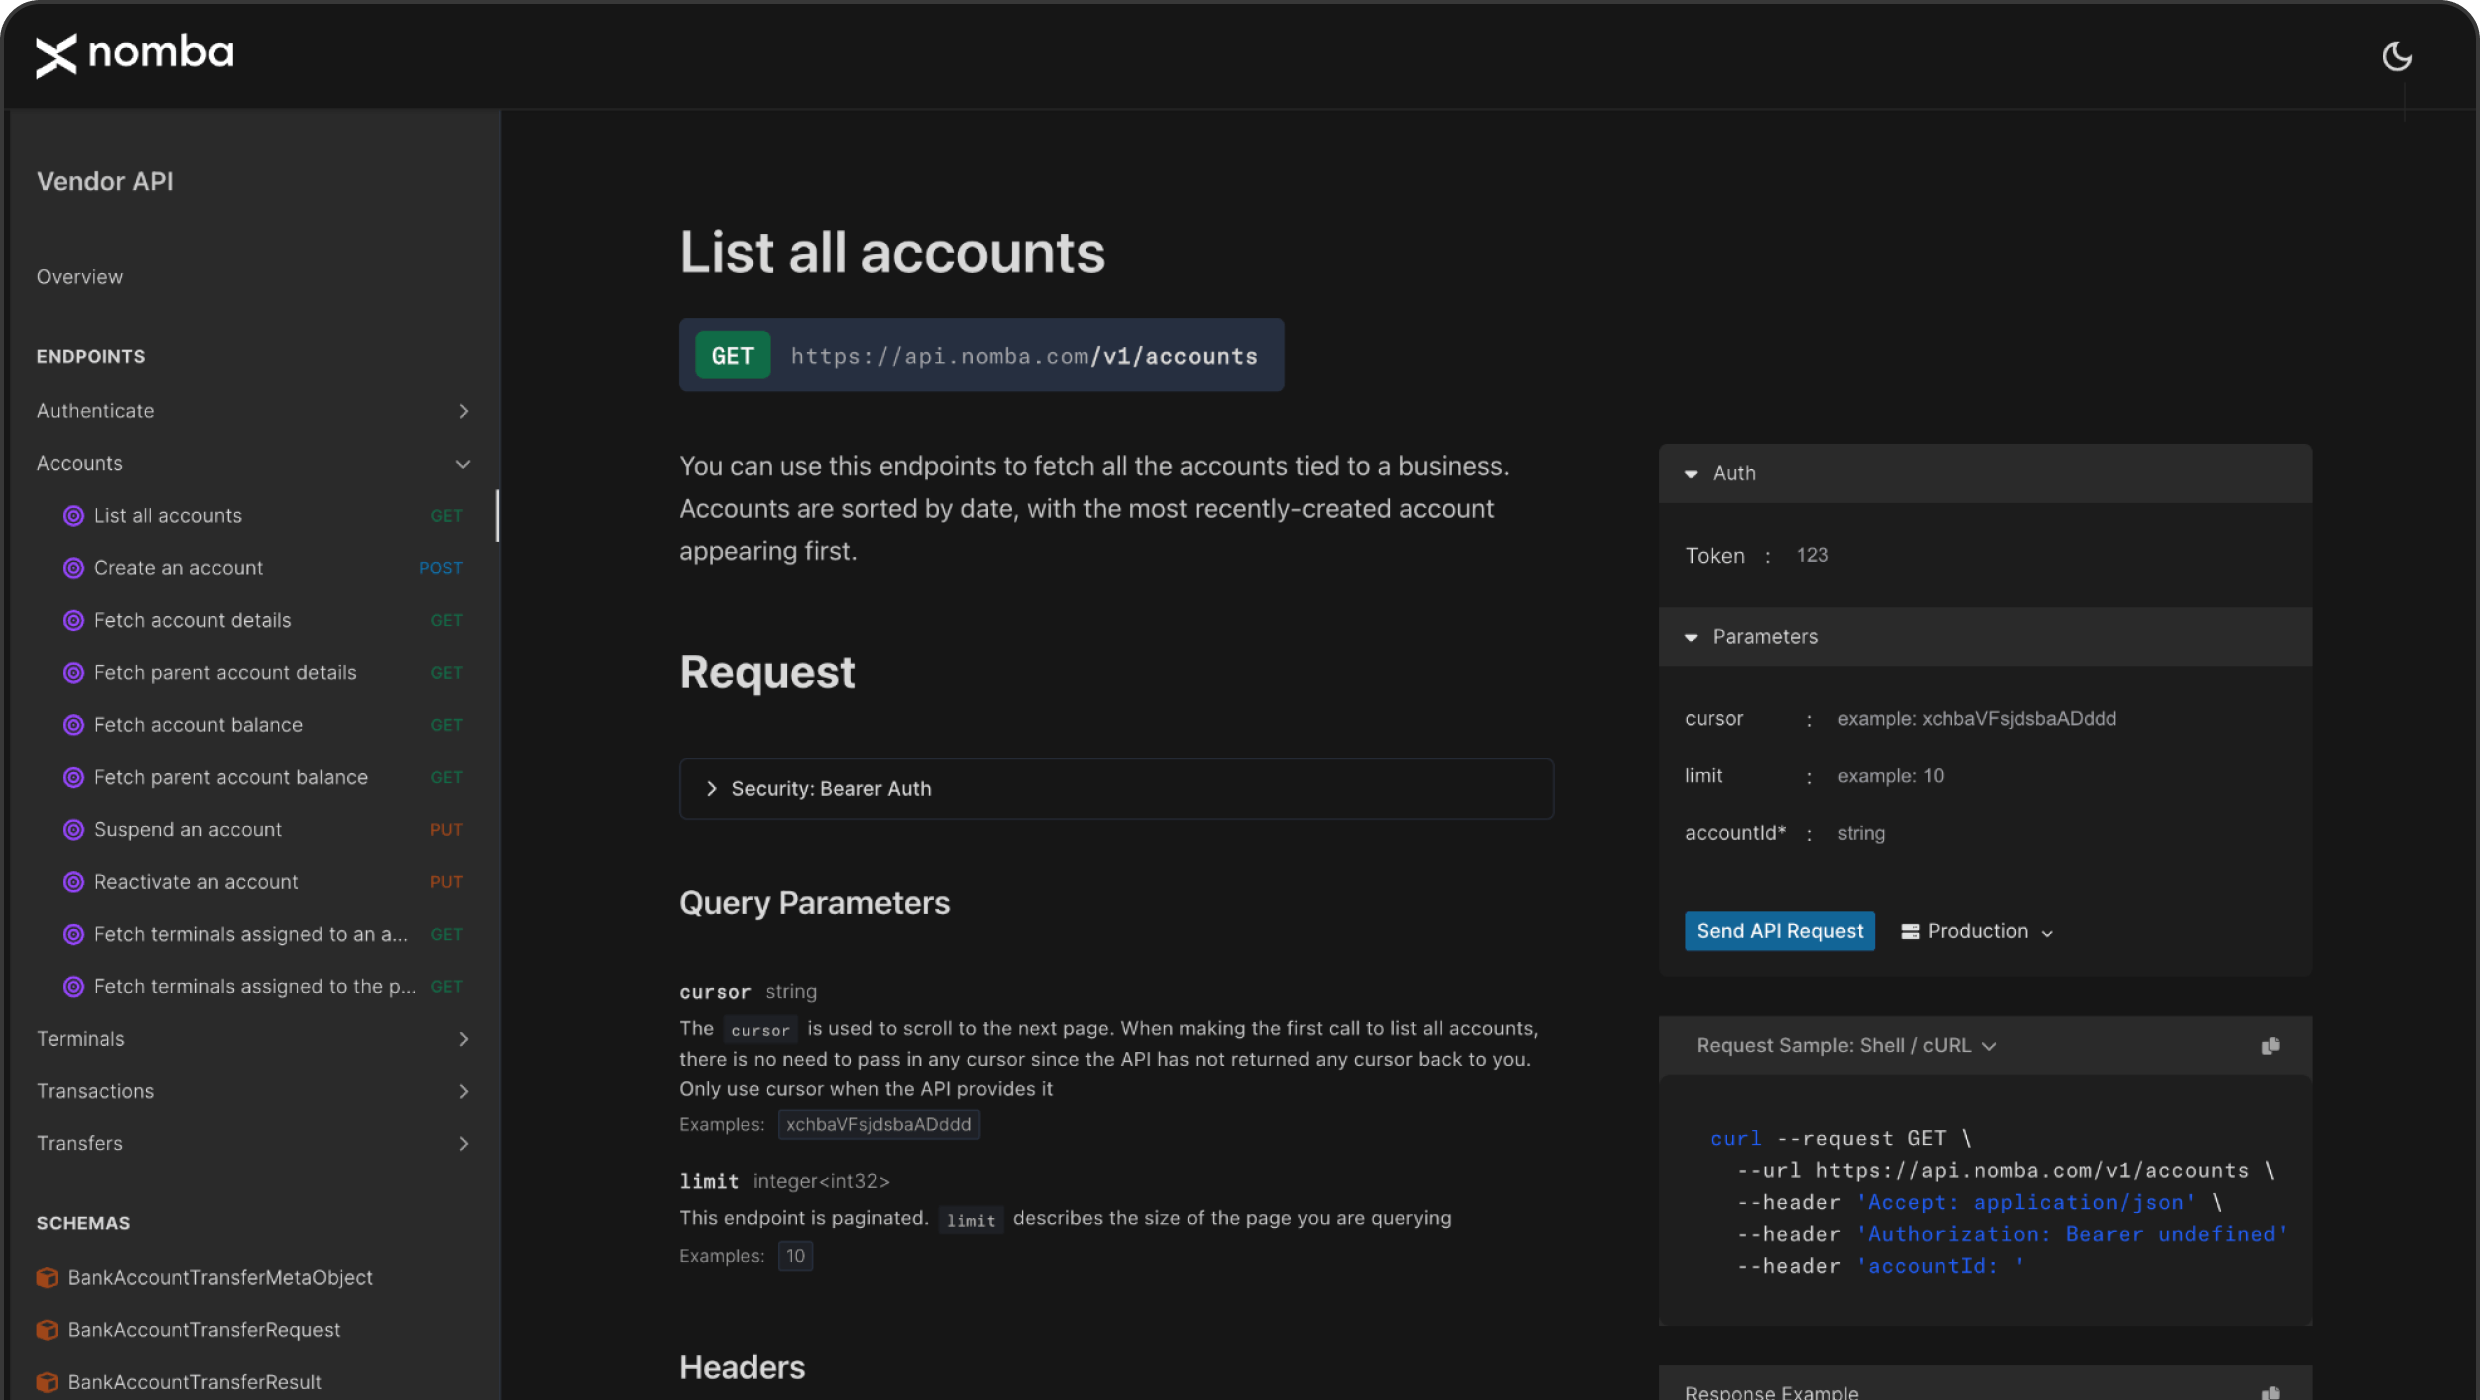Image resolution: width=2480 pixels, height=1400 pixels.
Task: Click the ENDPOINTS sidebar heading
Action: (x=91, y=356)
